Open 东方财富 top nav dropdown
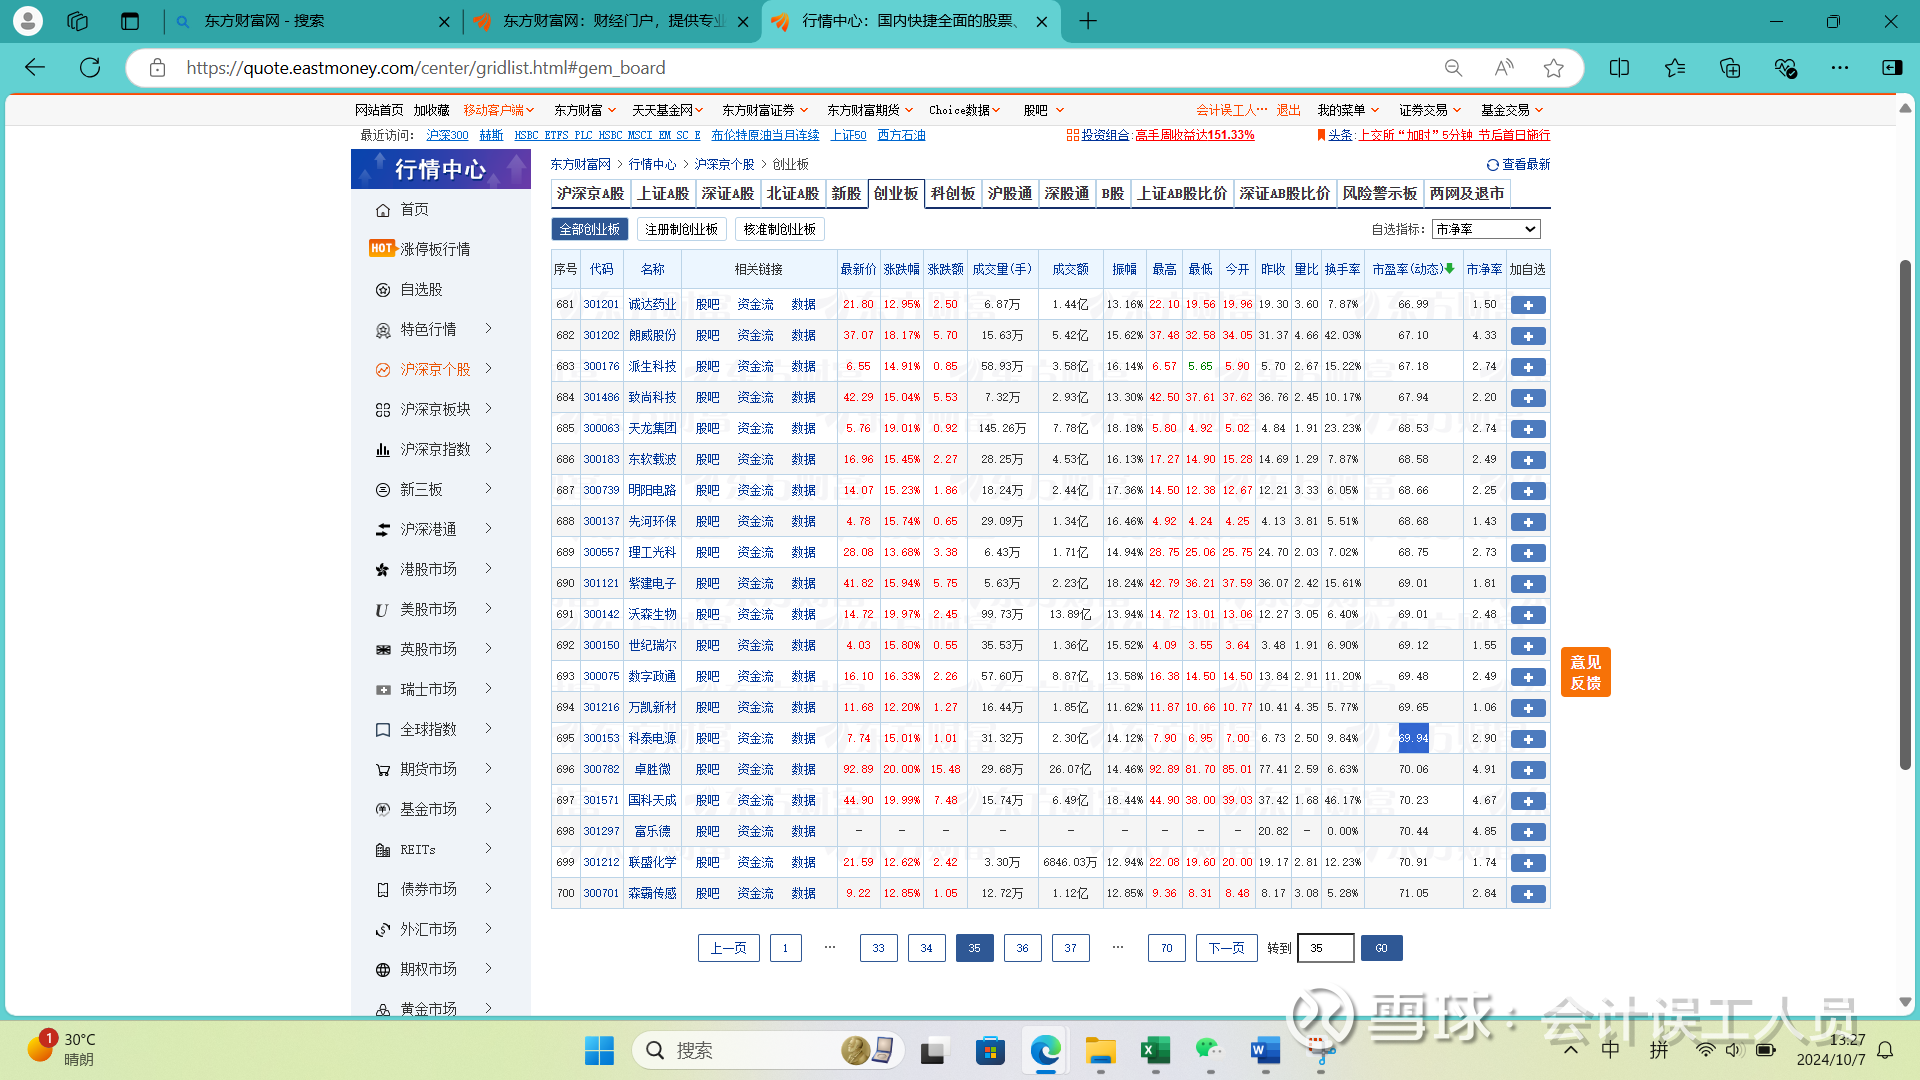This screenshot has width=1920, height=1080. point(585,110)
